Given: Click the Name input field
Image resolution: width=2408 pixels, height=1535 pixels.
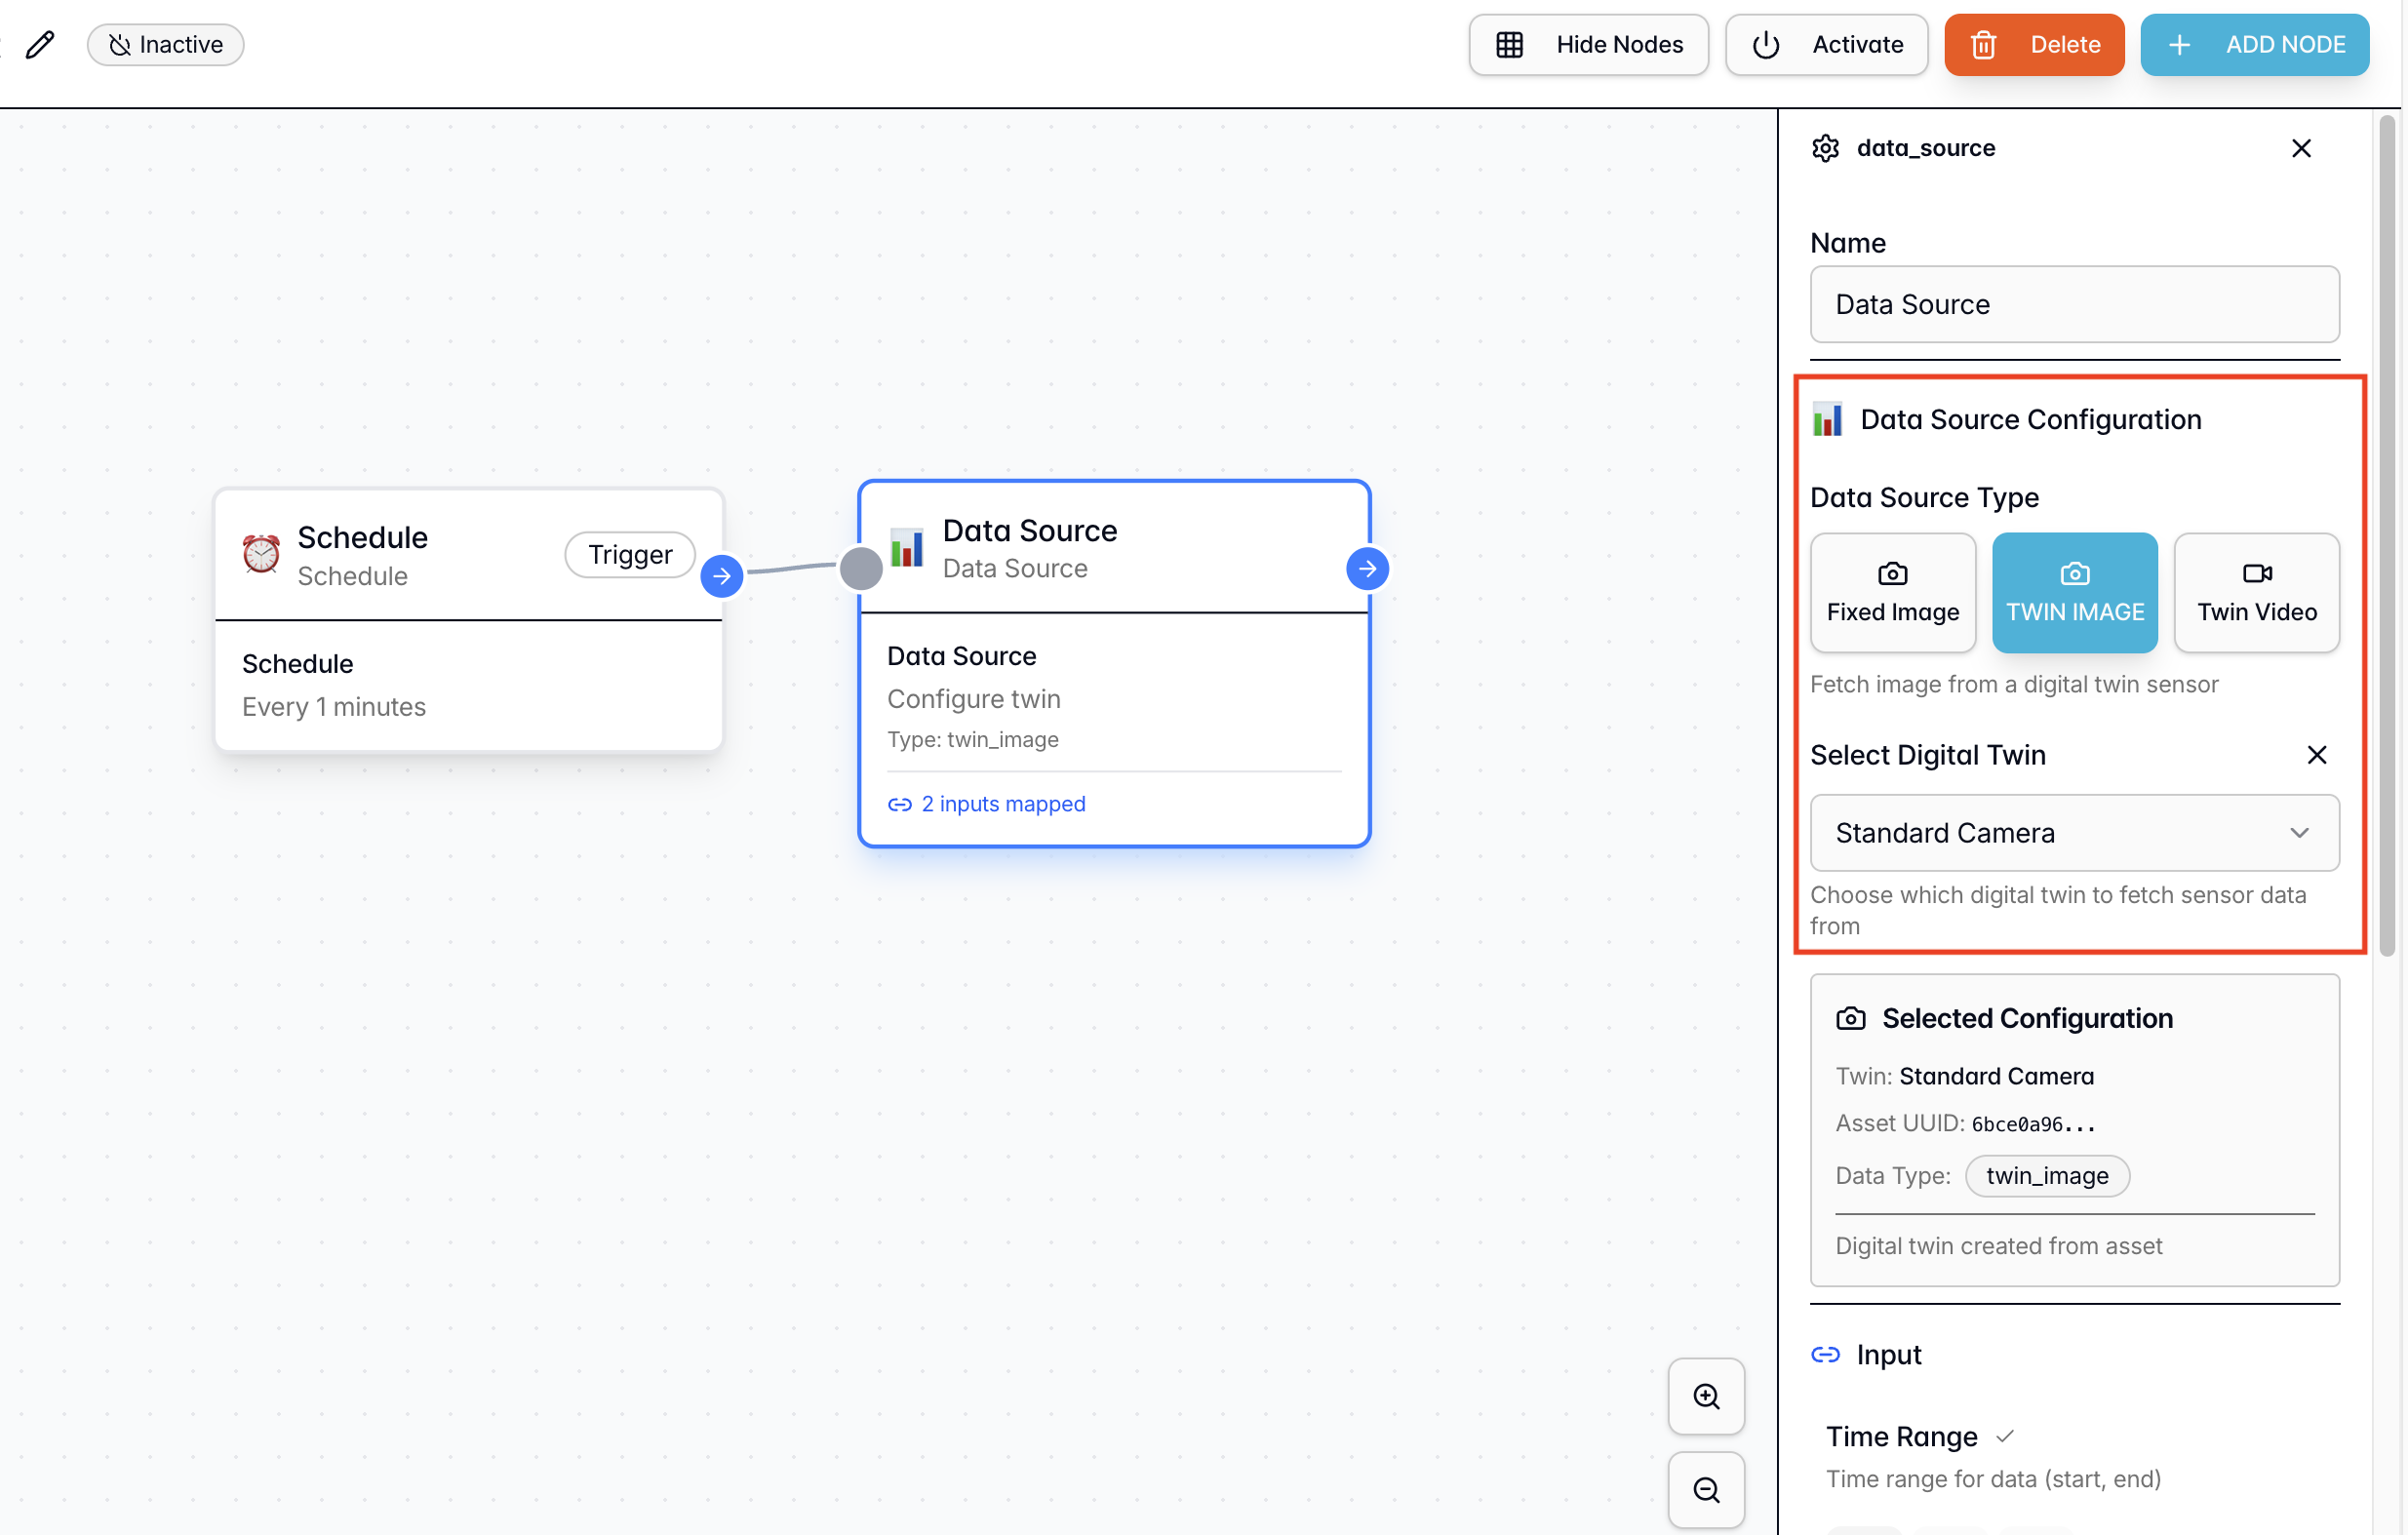Looking at the screenshot, I should pos(2074,304).
